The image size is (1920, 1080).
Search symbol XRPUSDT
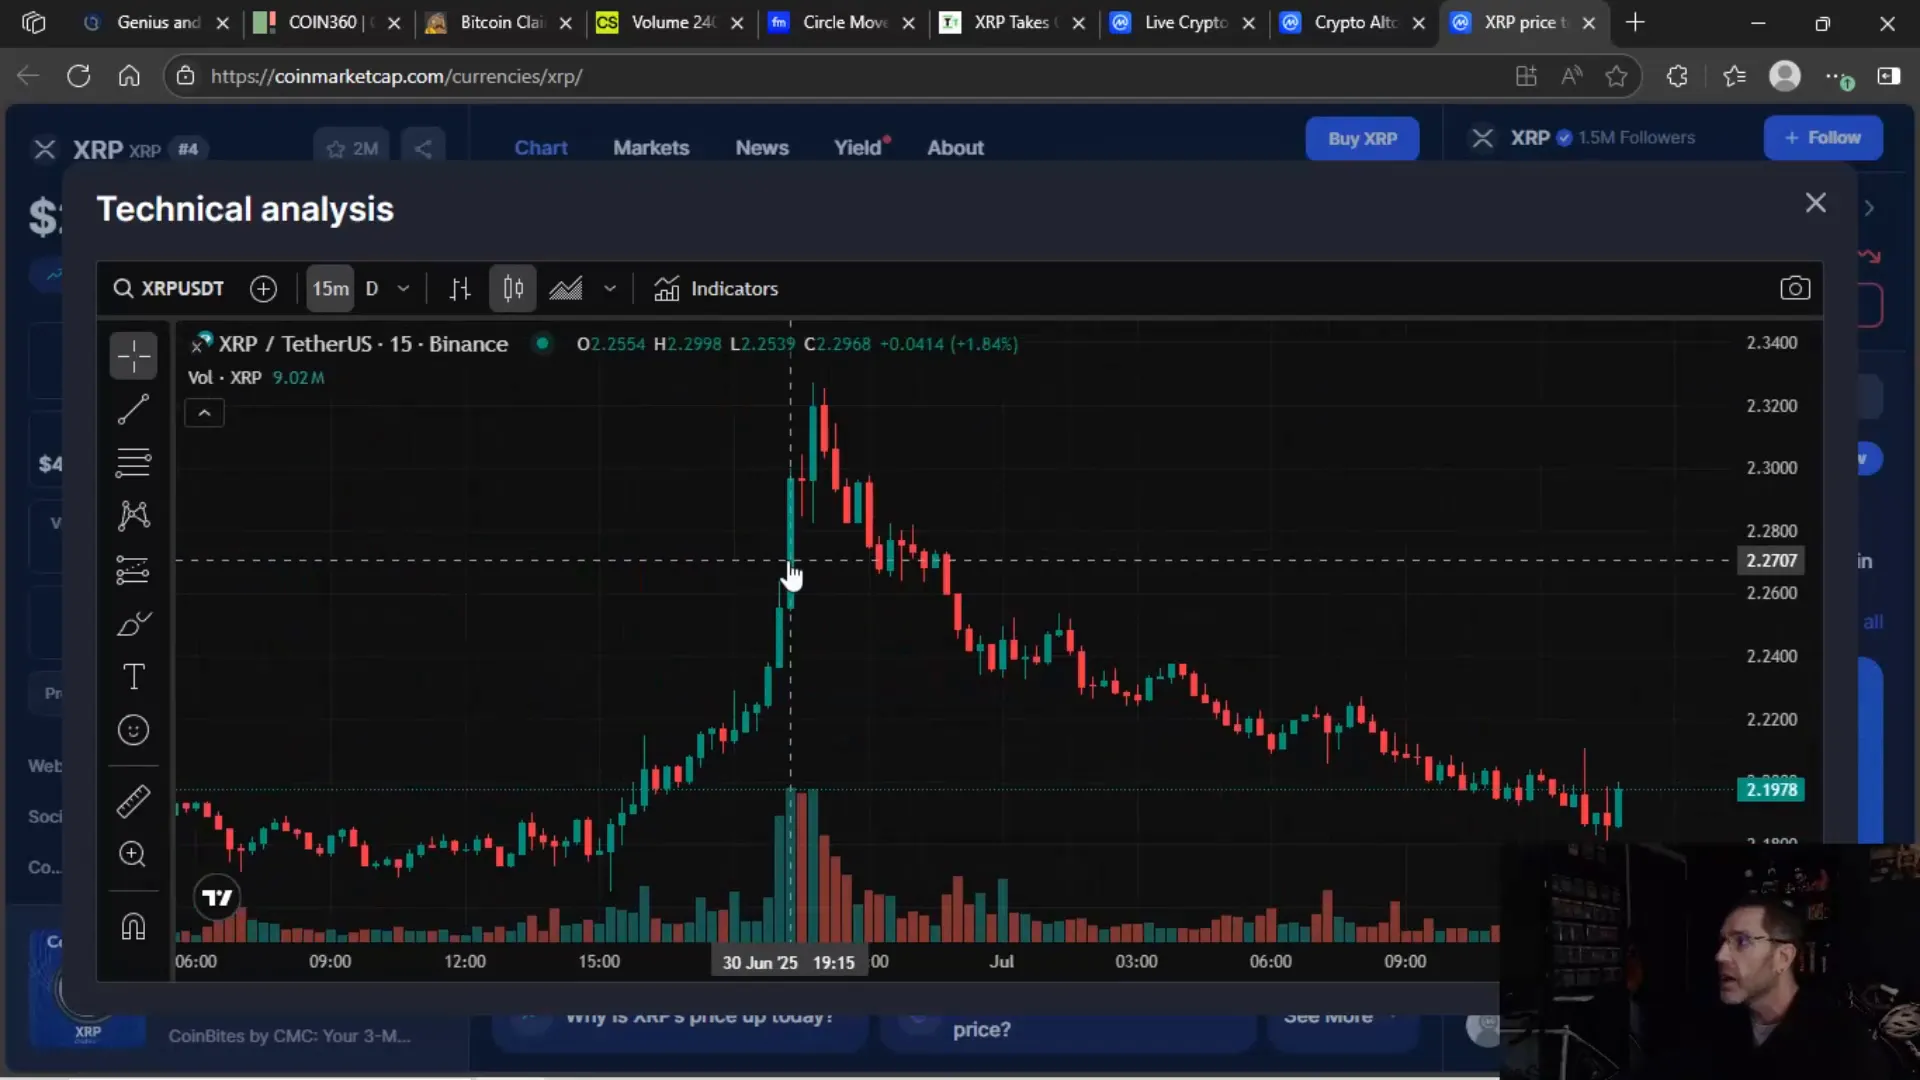point(168,289)
